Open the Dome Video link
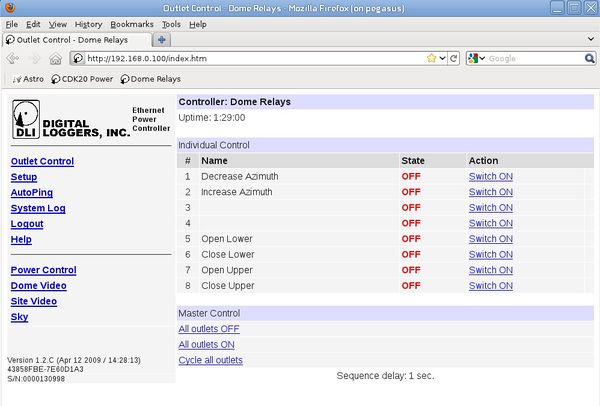Image resolution: width=600 pixels, height=406 pixels. pos(38,286)
